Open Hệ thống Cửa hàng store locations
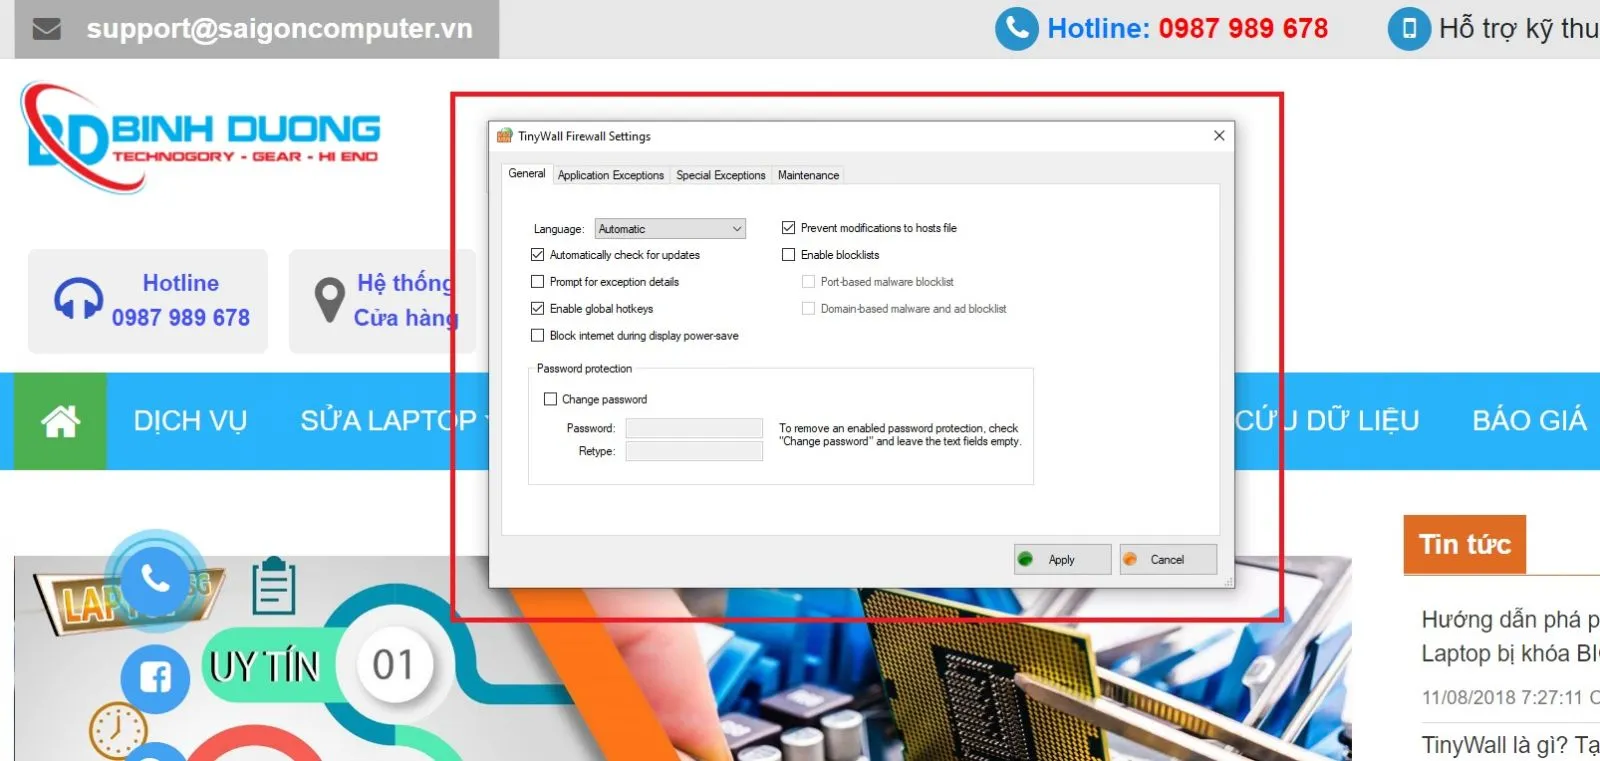 tap(382, 301)
